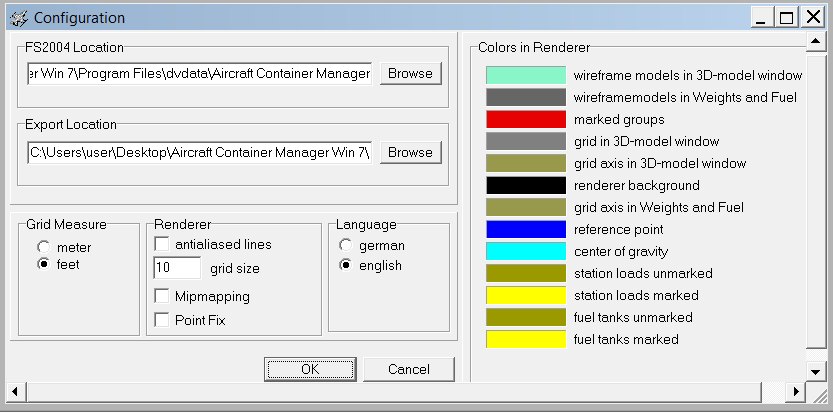Tick the Point Fix checkbox
Image resolution: width=833 pixels, height=413 pixels.
click(162, 320)
